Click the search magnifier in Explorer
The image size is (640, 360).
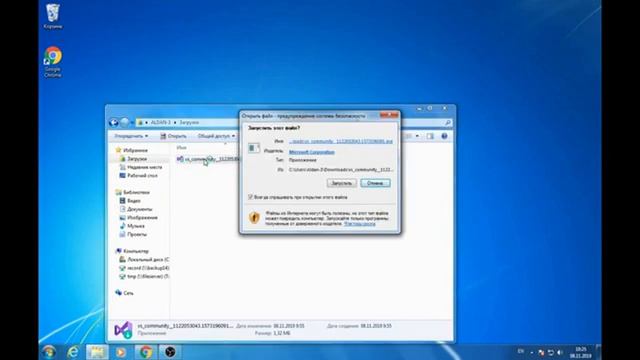pyautogui.click(x=447, y=122)
